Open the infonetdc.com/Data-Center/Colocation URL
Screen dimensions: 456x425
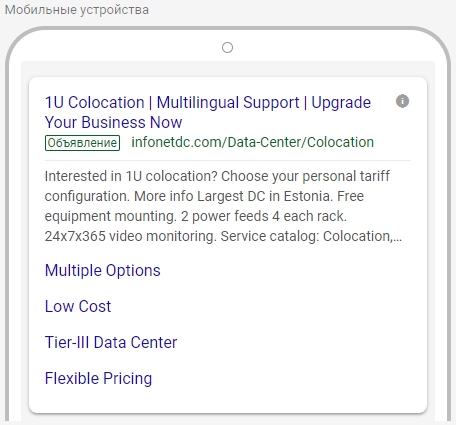click(x=253, y=142)
